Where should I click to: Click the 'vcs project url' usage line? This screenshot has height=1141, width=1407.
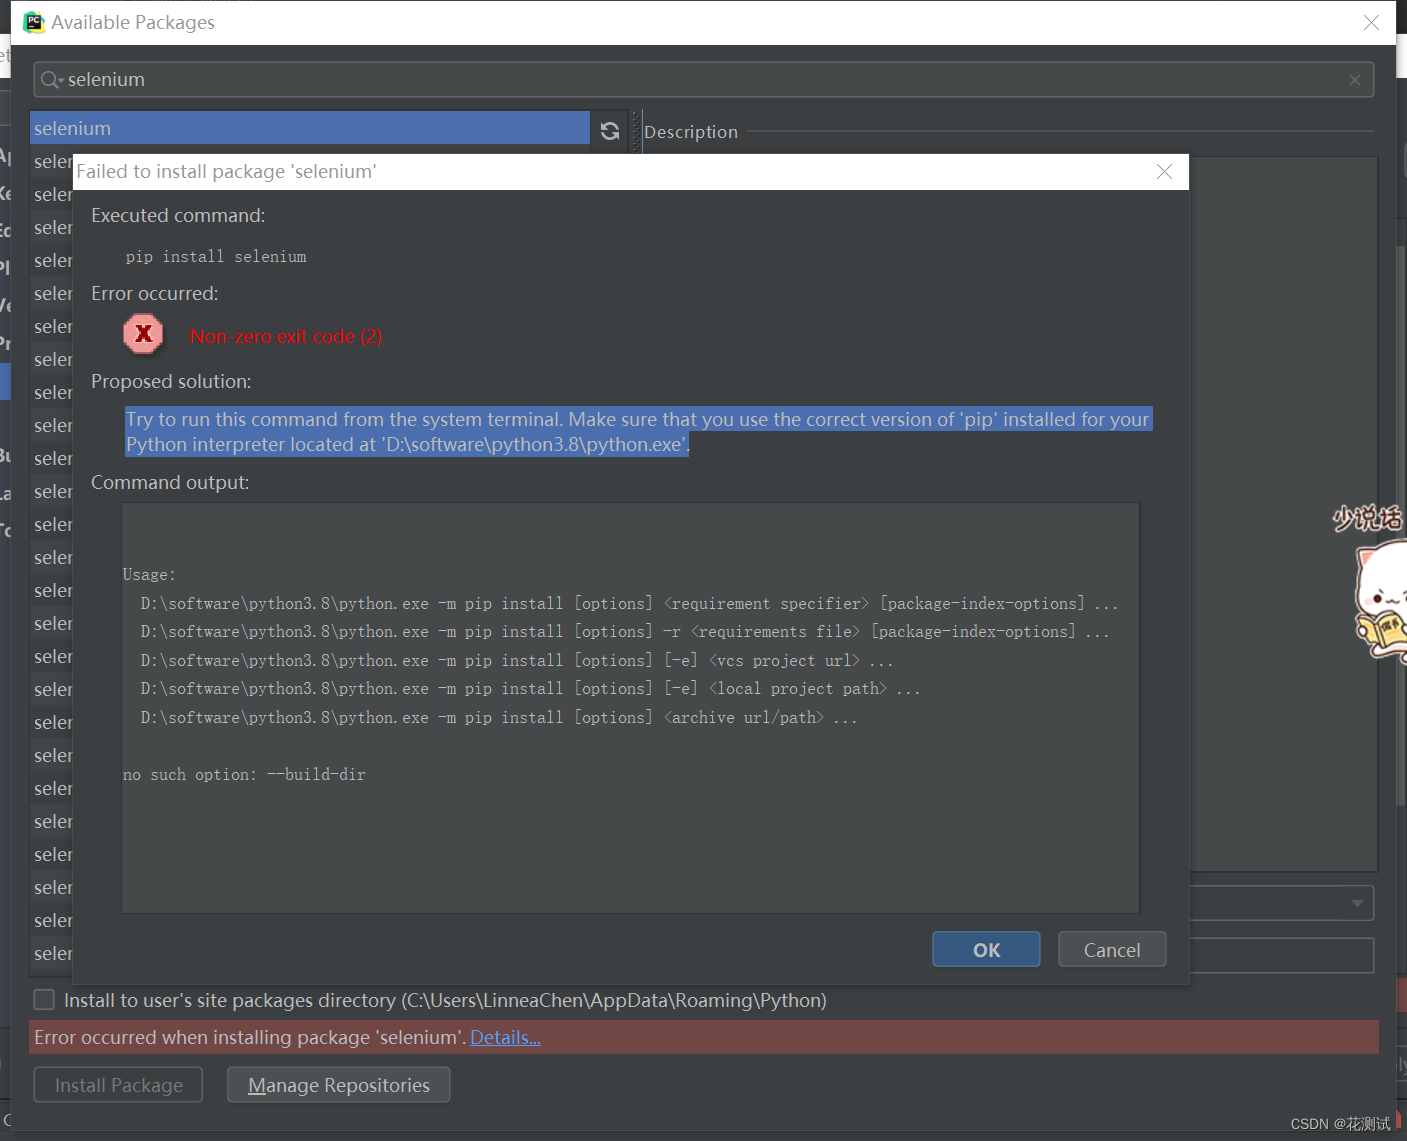[517, 661]
